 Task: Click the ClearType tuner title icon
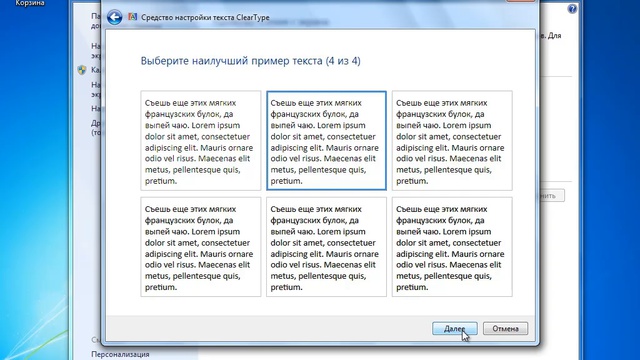click(x=133, y=17)
